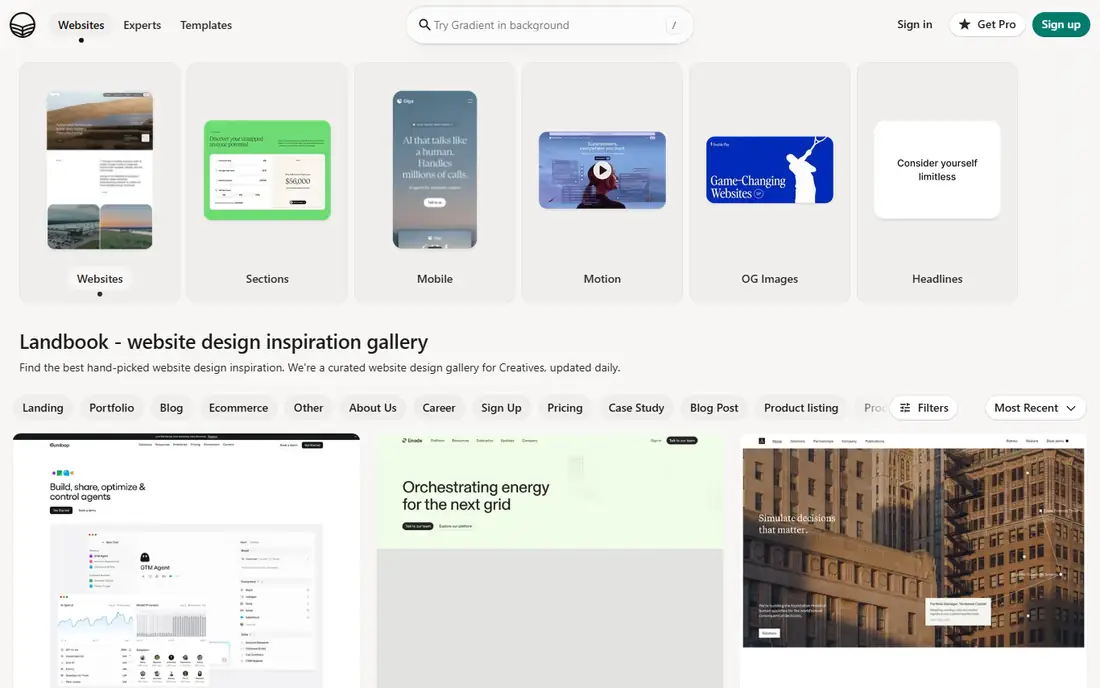The height and width of the screenshot is (688, 1100).
Task: Select the Mobile category card
Action: 435,182
